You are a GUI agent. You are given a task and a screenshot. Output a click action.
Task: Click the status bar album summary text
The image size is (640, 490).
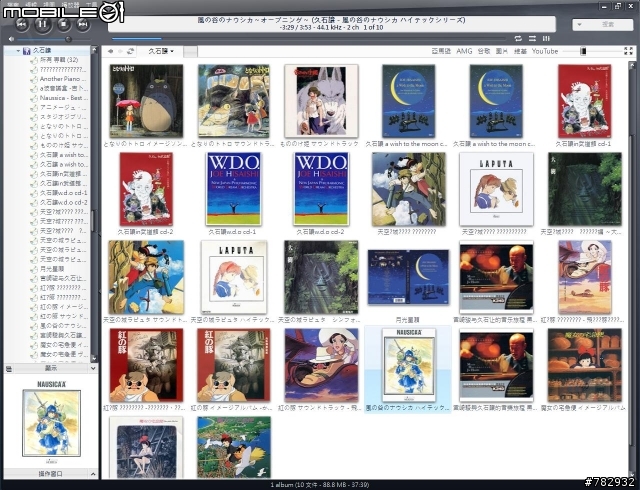(x=320, y=485)
